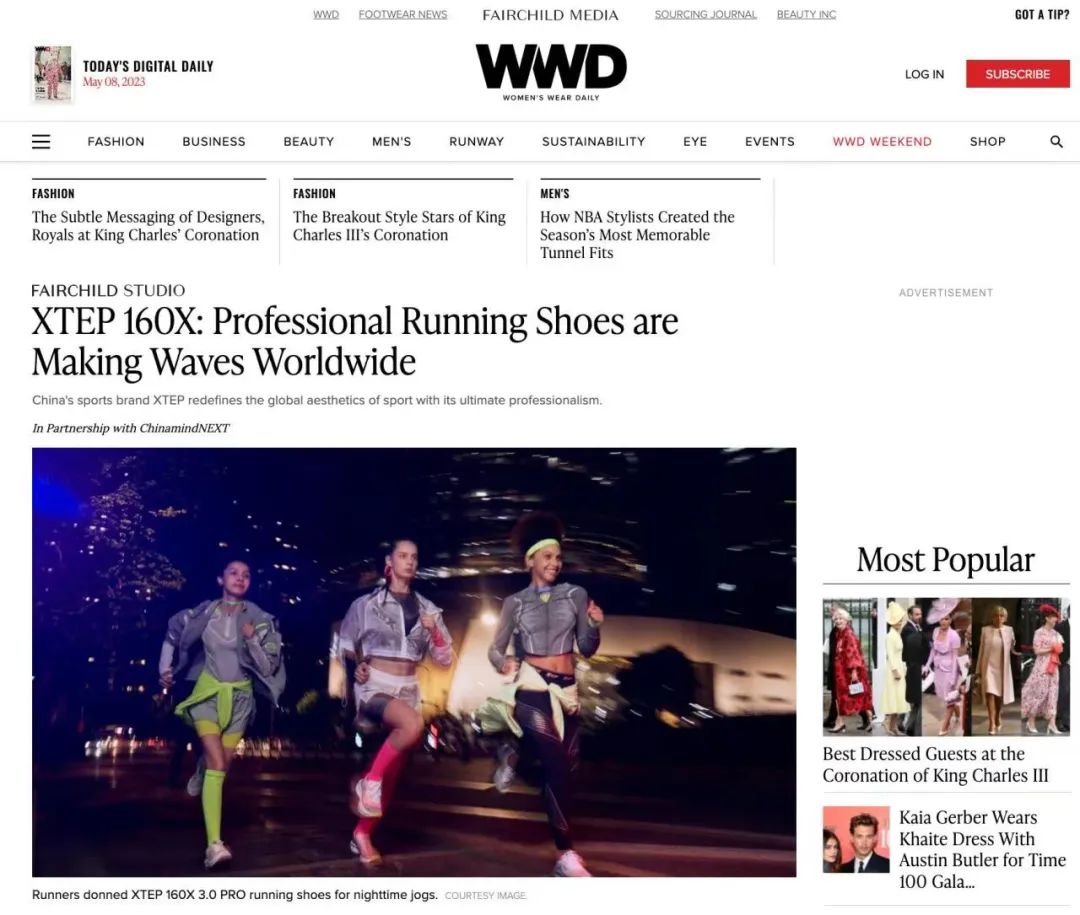Viewport: 1080px width, 915px height.
Task: Select the Shop menu item
Action: click(x=987, y=142)
